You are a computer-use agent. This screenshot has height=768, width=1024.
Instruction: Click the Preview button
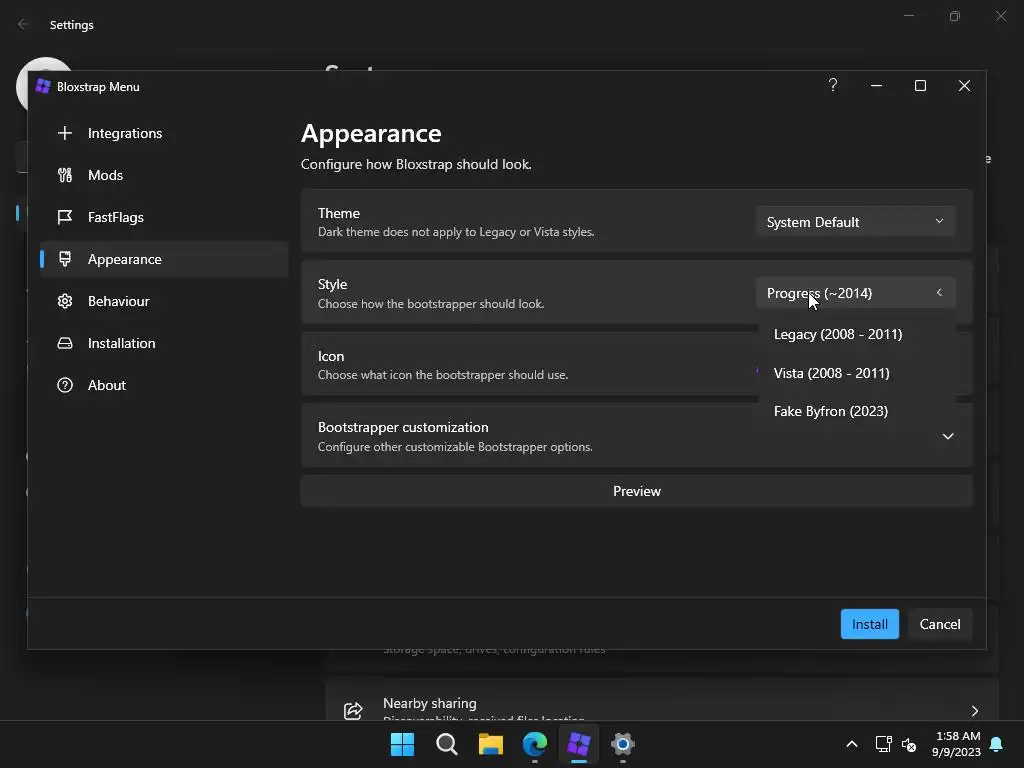pos(637,491)
